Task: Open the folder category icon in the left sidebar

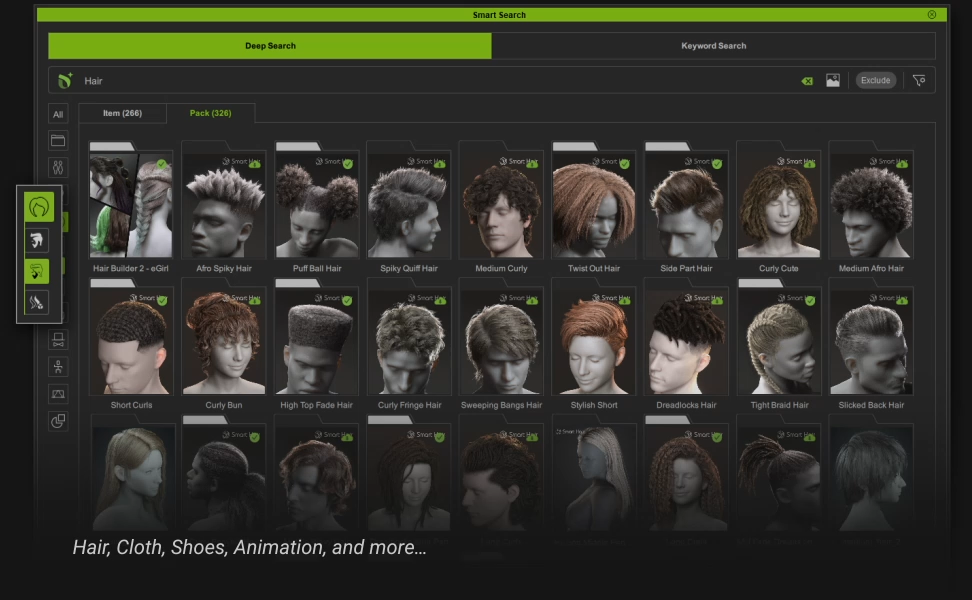Action: (x=58, y=140)
